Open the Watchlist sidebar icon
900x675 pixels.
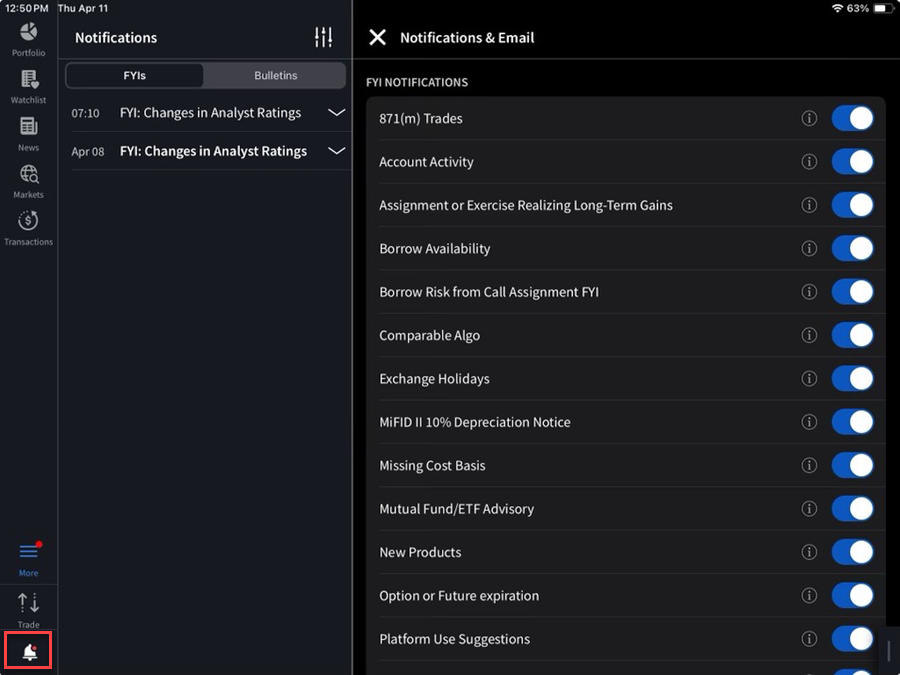(28, 87)
